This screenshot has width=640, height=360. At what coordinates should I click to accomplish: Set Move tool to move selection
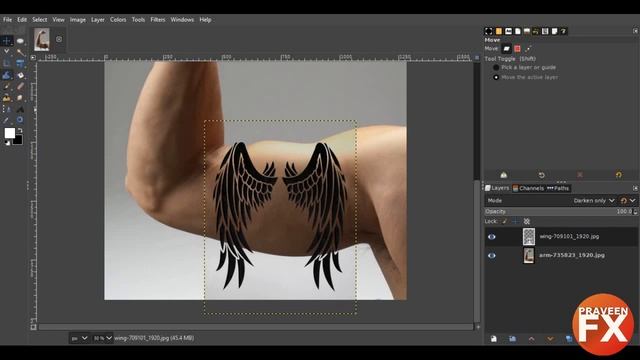pyautogui.click(x=517, y=49)
